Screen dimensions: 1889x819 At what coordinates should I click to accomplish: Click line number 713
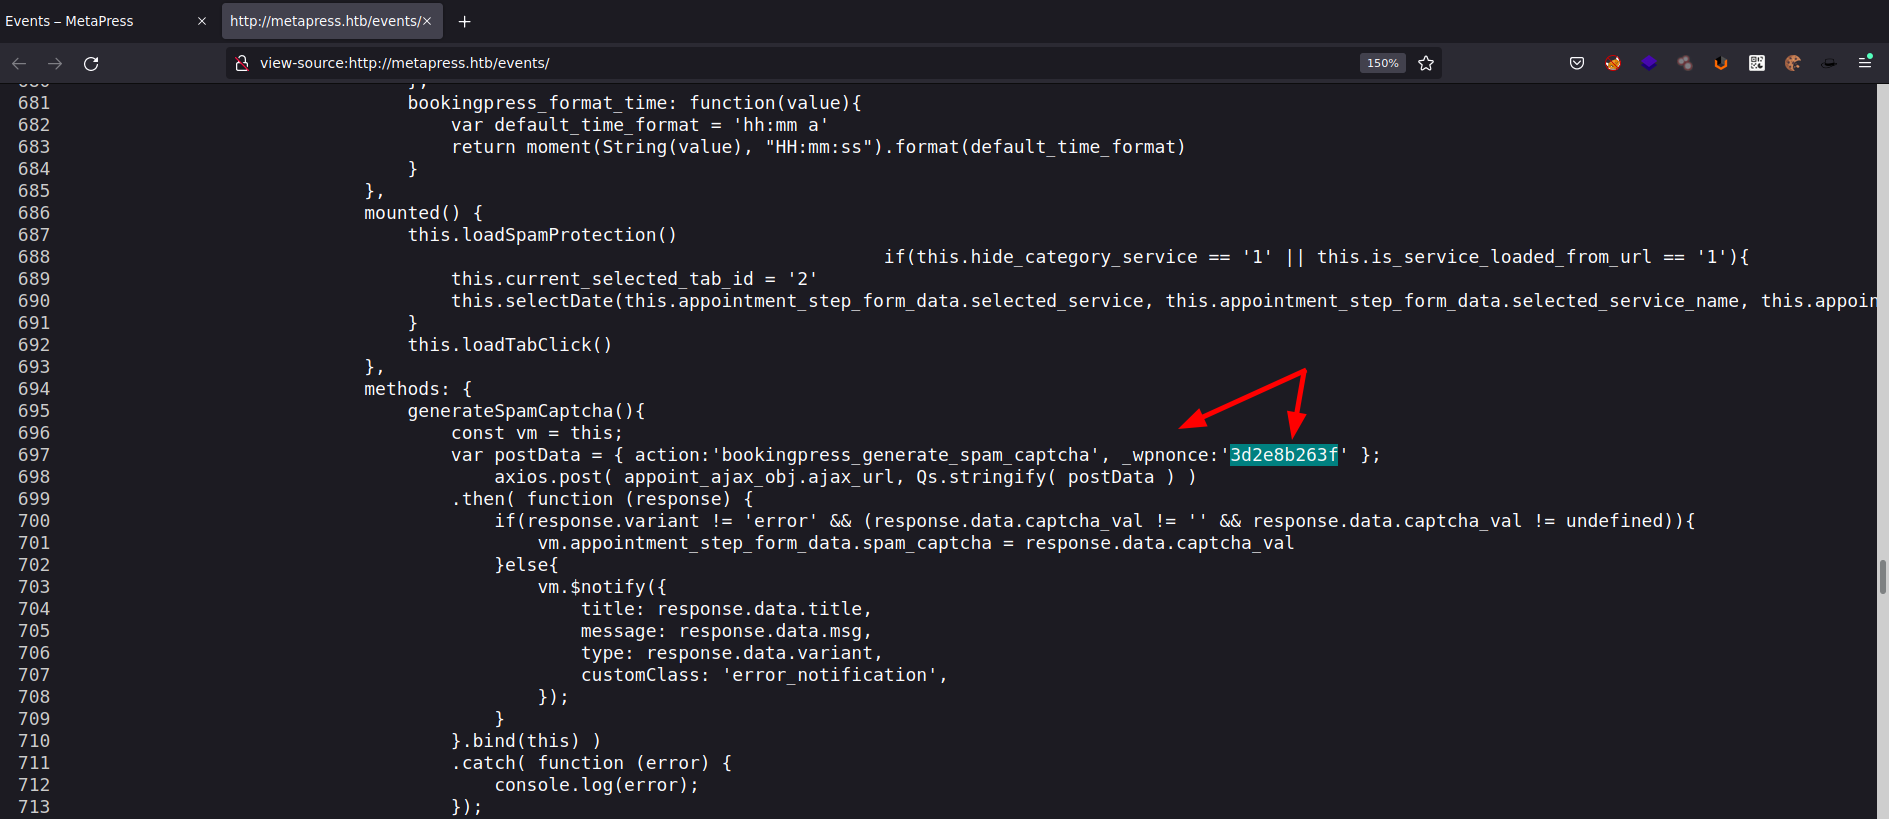34,807
